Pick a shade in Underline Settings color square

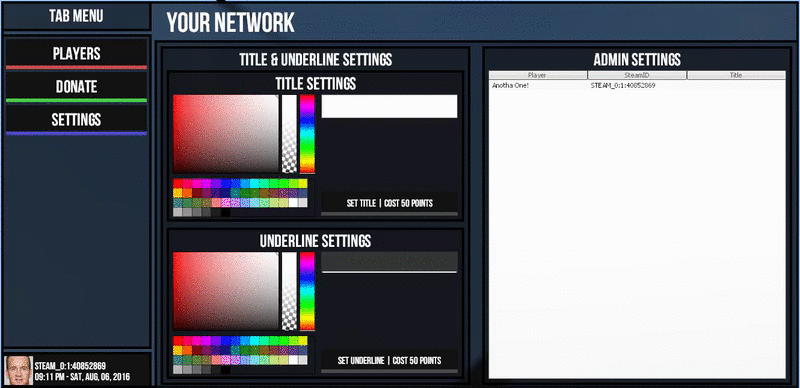[x=226, y=291]
